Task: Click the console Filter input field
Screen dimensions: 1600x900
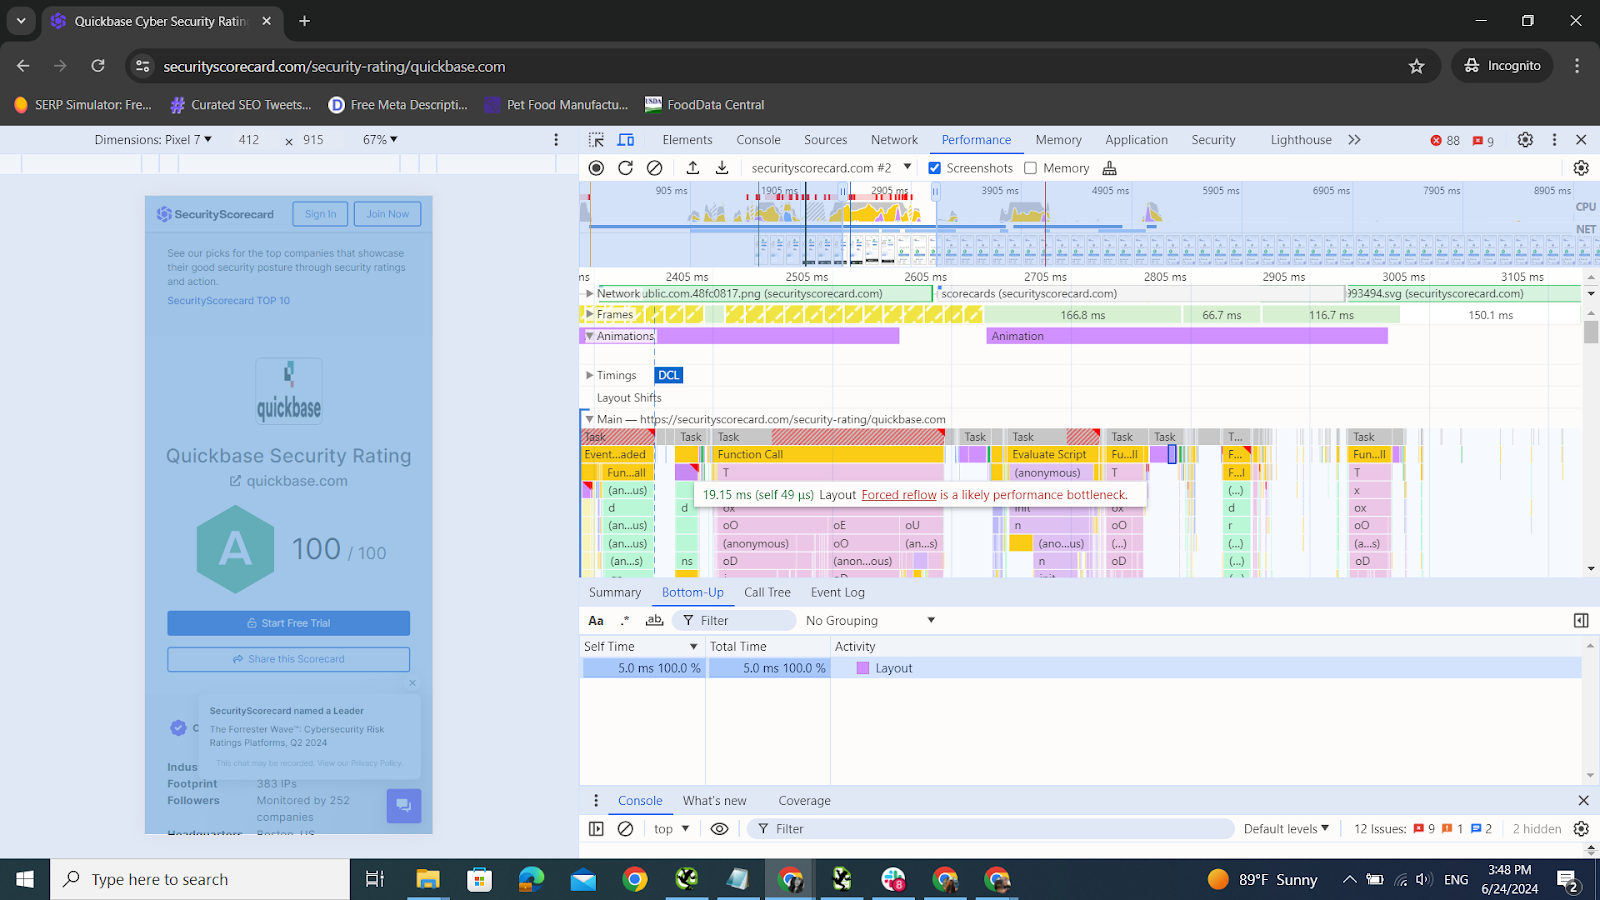Action: tap(990, 829)
